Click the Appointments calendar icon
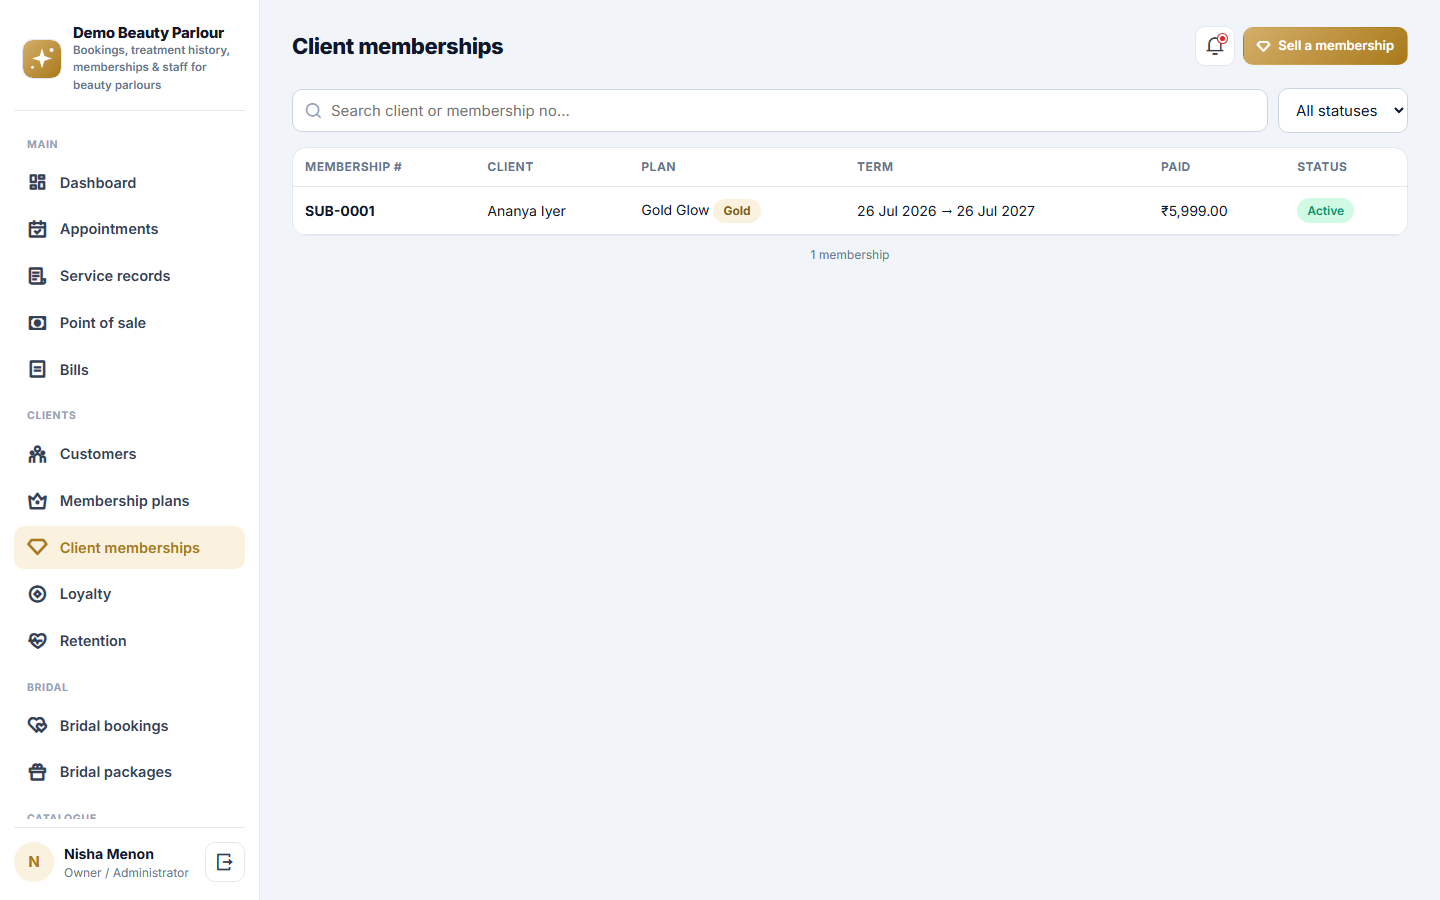The width and height of the screenshot is (1440, 900). 38,229
